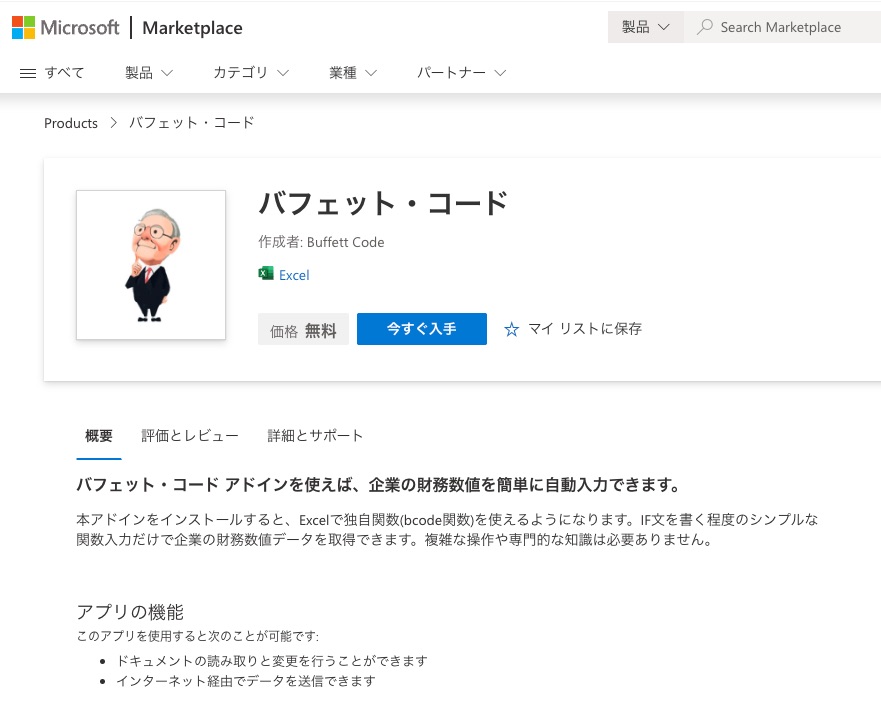This screenshot has width=881, height=711.
Task: Click the Buffett cartoon app thumbnail
Action: pyautogui.click(x=151, y=265)
